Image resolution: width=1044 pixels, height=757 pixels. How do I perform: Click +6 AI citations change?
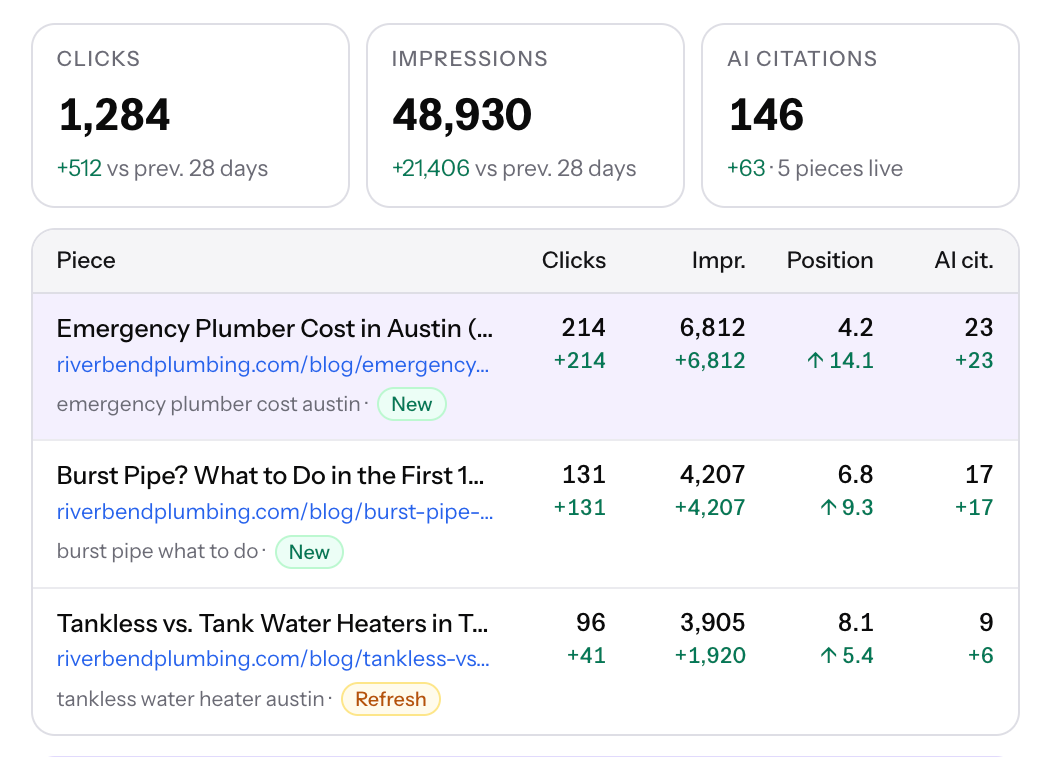[x=981, y=655]
